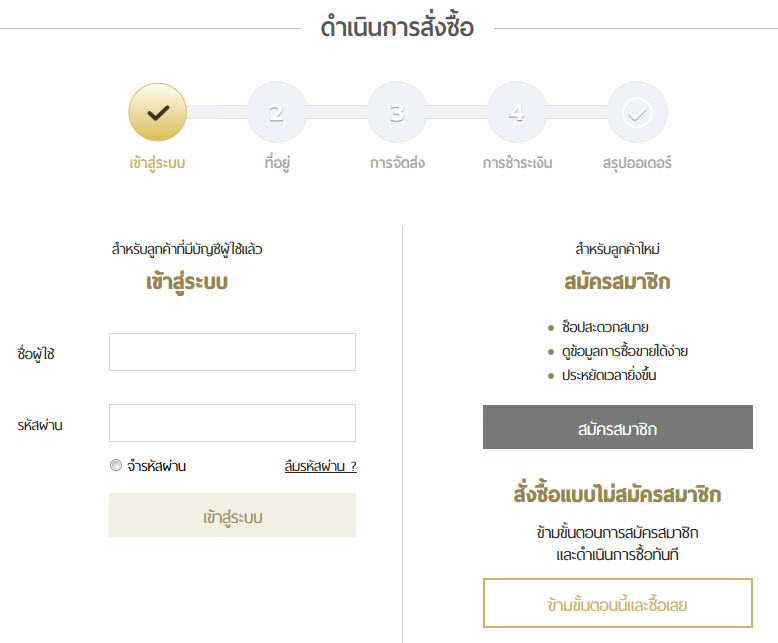Viewport: 778px width, 643px height.
Task: Click the gold checkmark step one circle
Action: [x=158, y=112]
